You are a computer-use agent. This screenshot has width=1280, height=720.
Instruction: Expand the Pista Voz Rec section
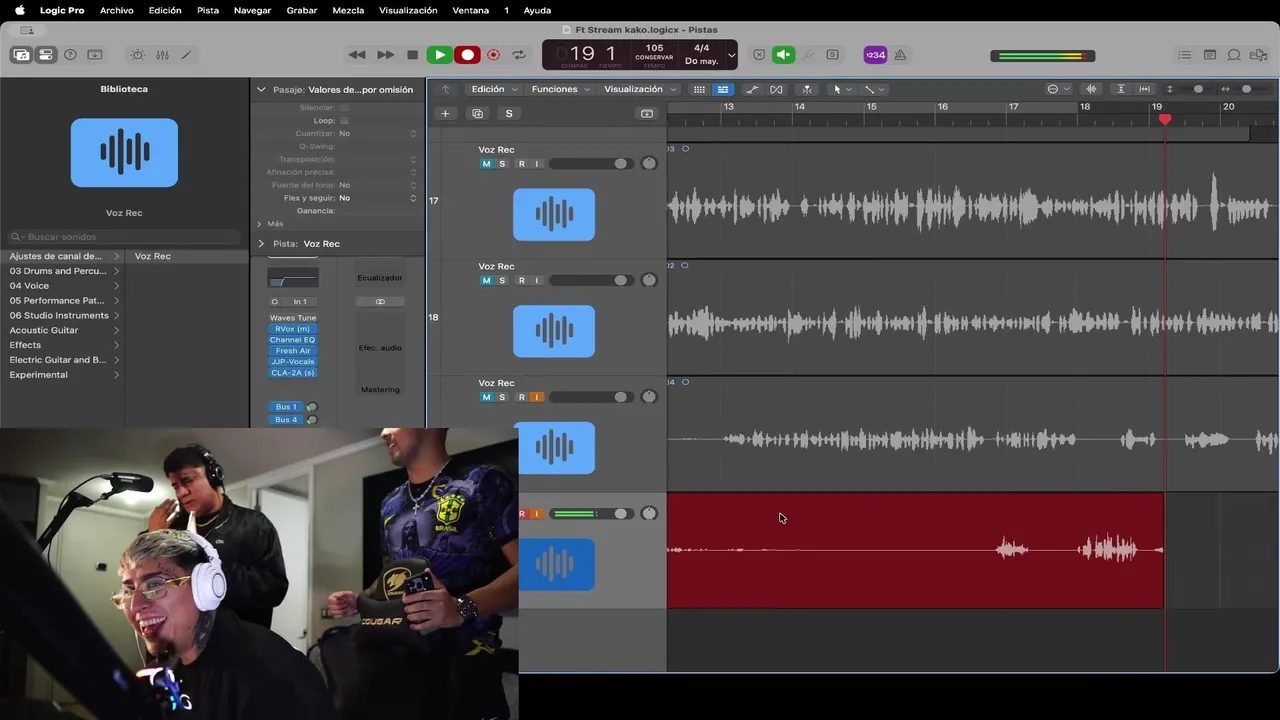point(261,243)
